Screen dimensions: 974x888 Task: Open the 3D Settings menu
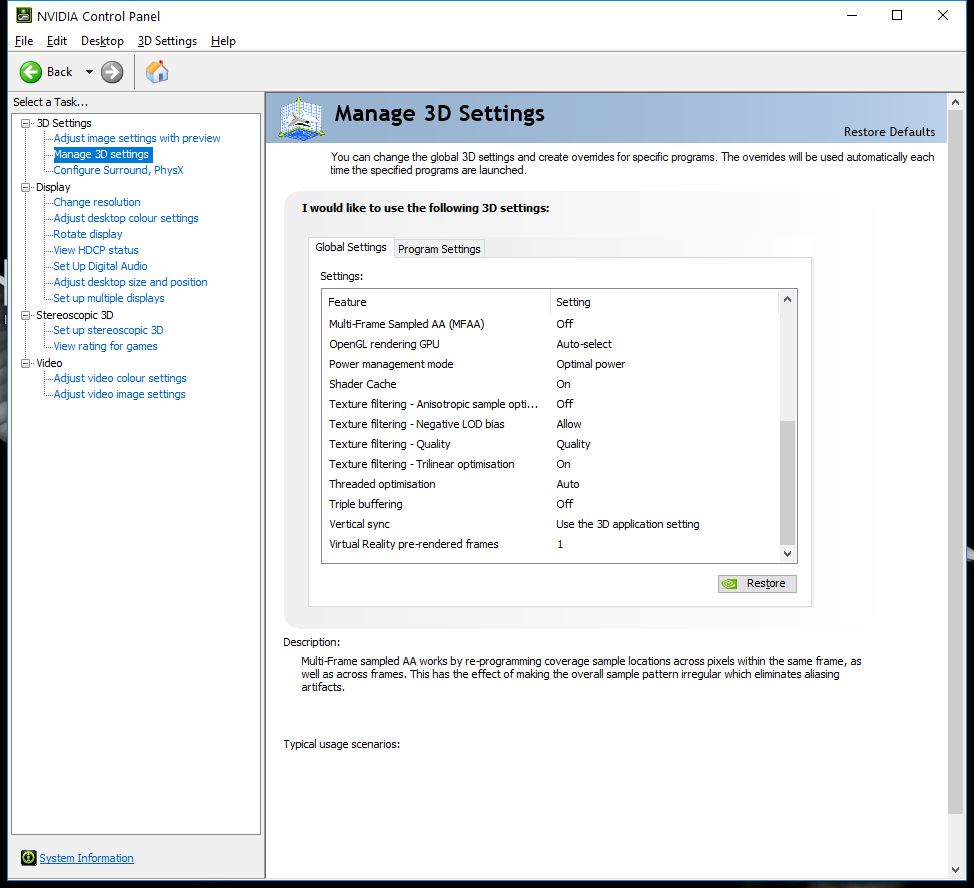(167, 41)
